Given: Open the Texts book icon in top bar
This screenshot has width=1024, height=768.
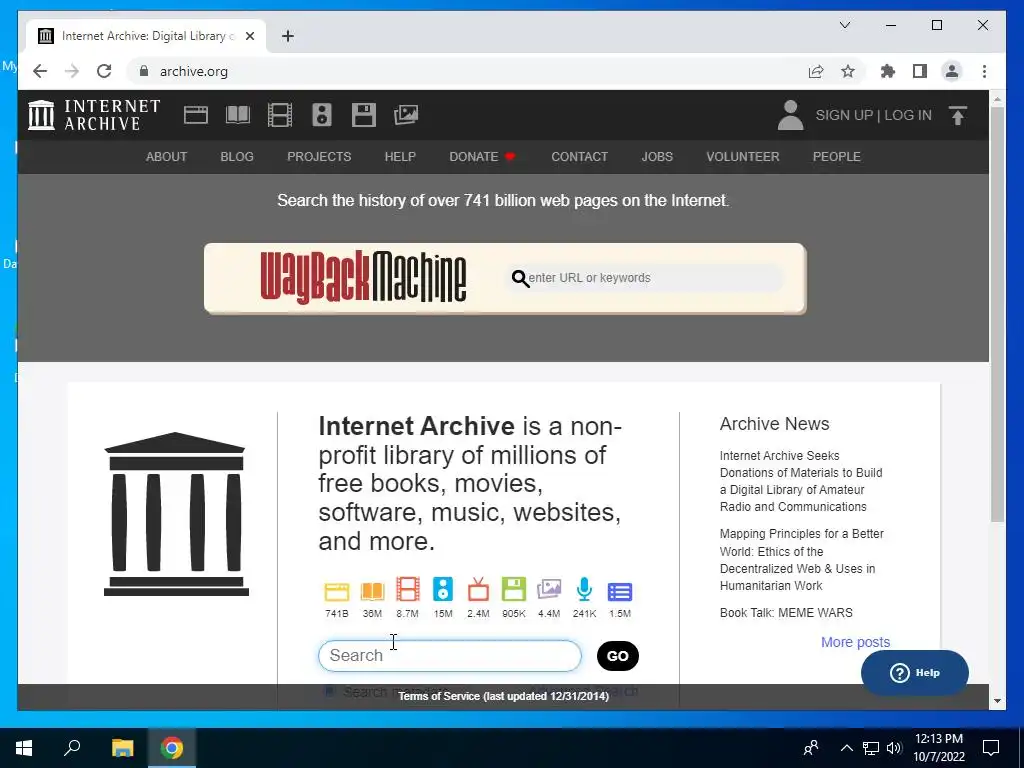Looking at the screenshot, I should tap(238, 115).
